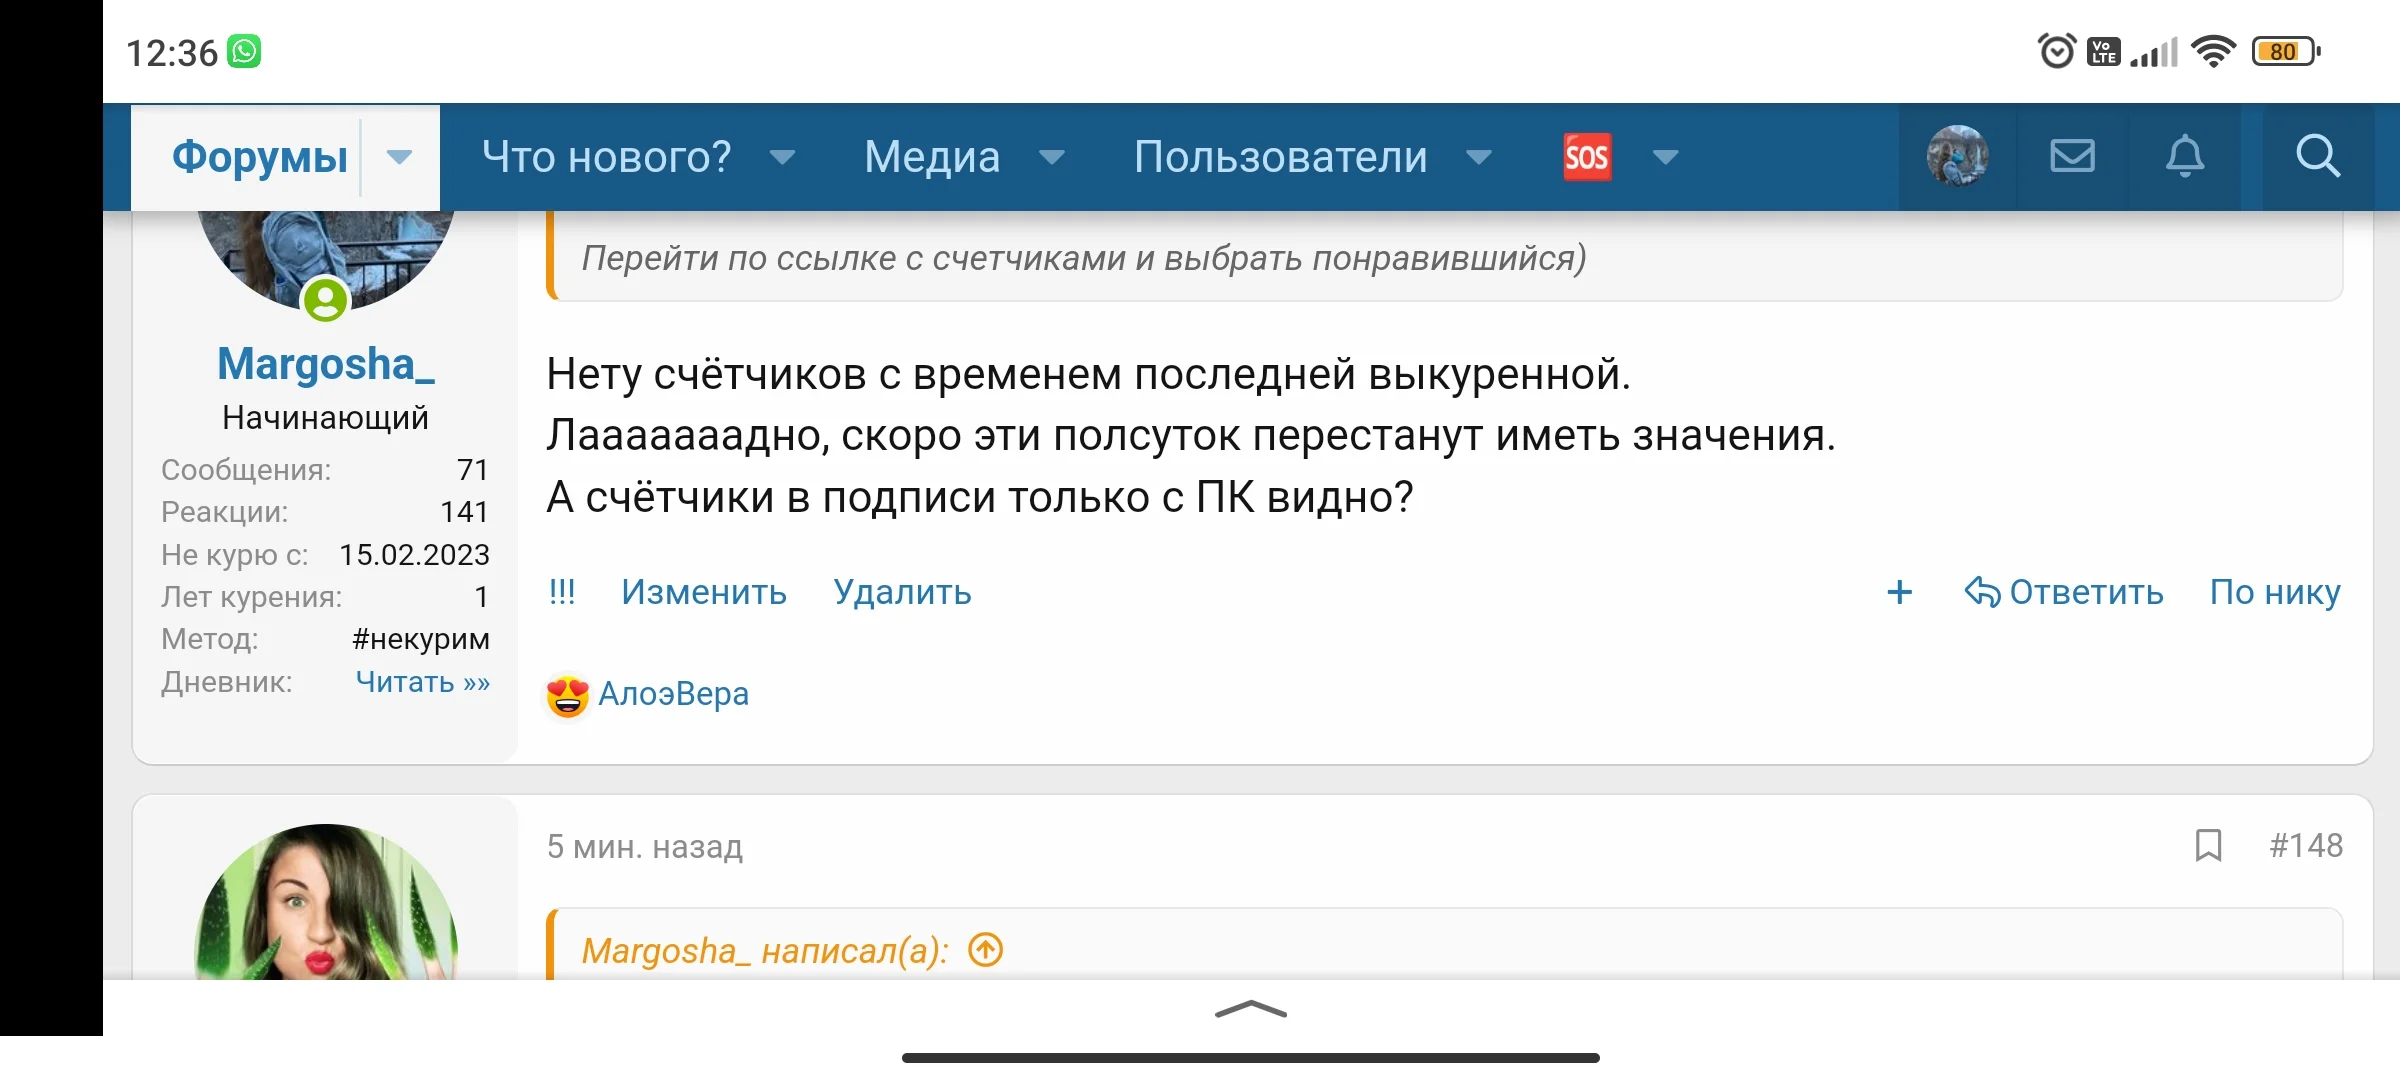Open user account avatar in navbar
The image size is (2400, 1080).
click(1957, 156)
